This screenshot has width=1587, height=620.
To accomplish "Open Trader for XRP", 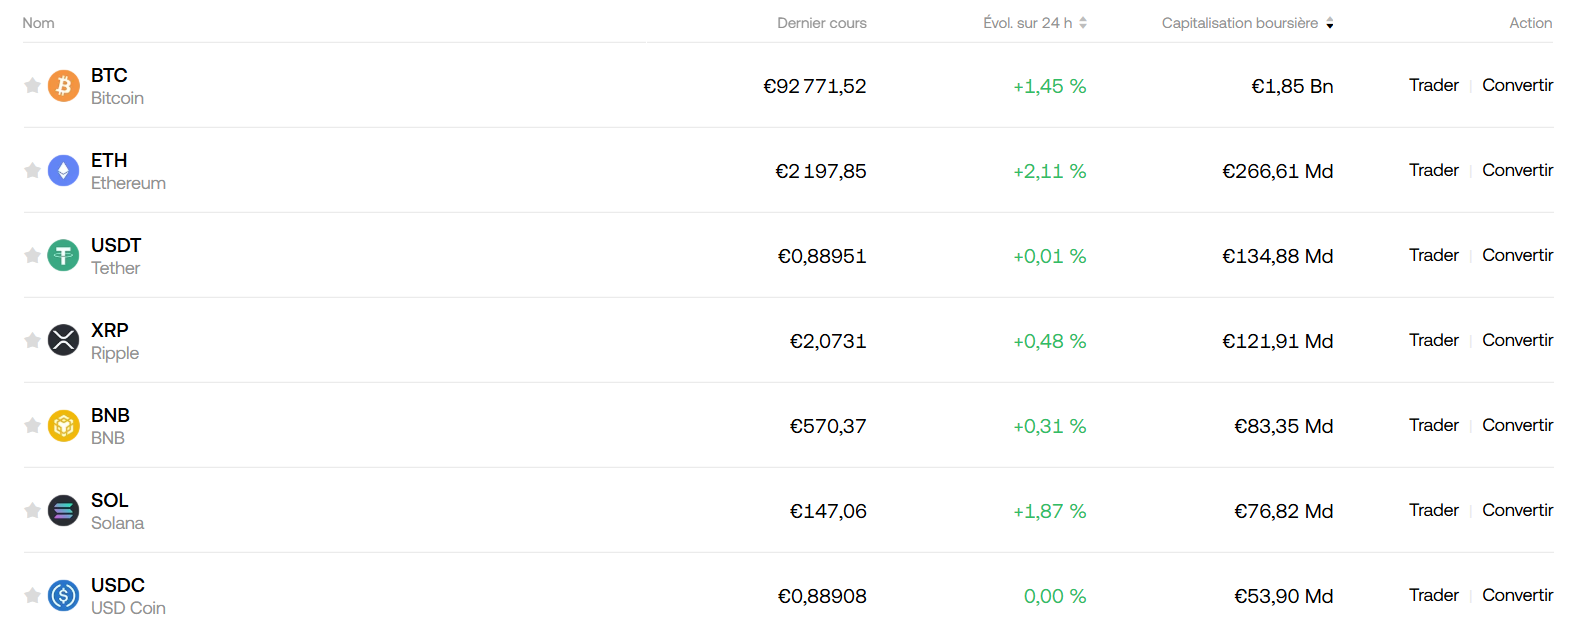I will tap(1433, 341).
